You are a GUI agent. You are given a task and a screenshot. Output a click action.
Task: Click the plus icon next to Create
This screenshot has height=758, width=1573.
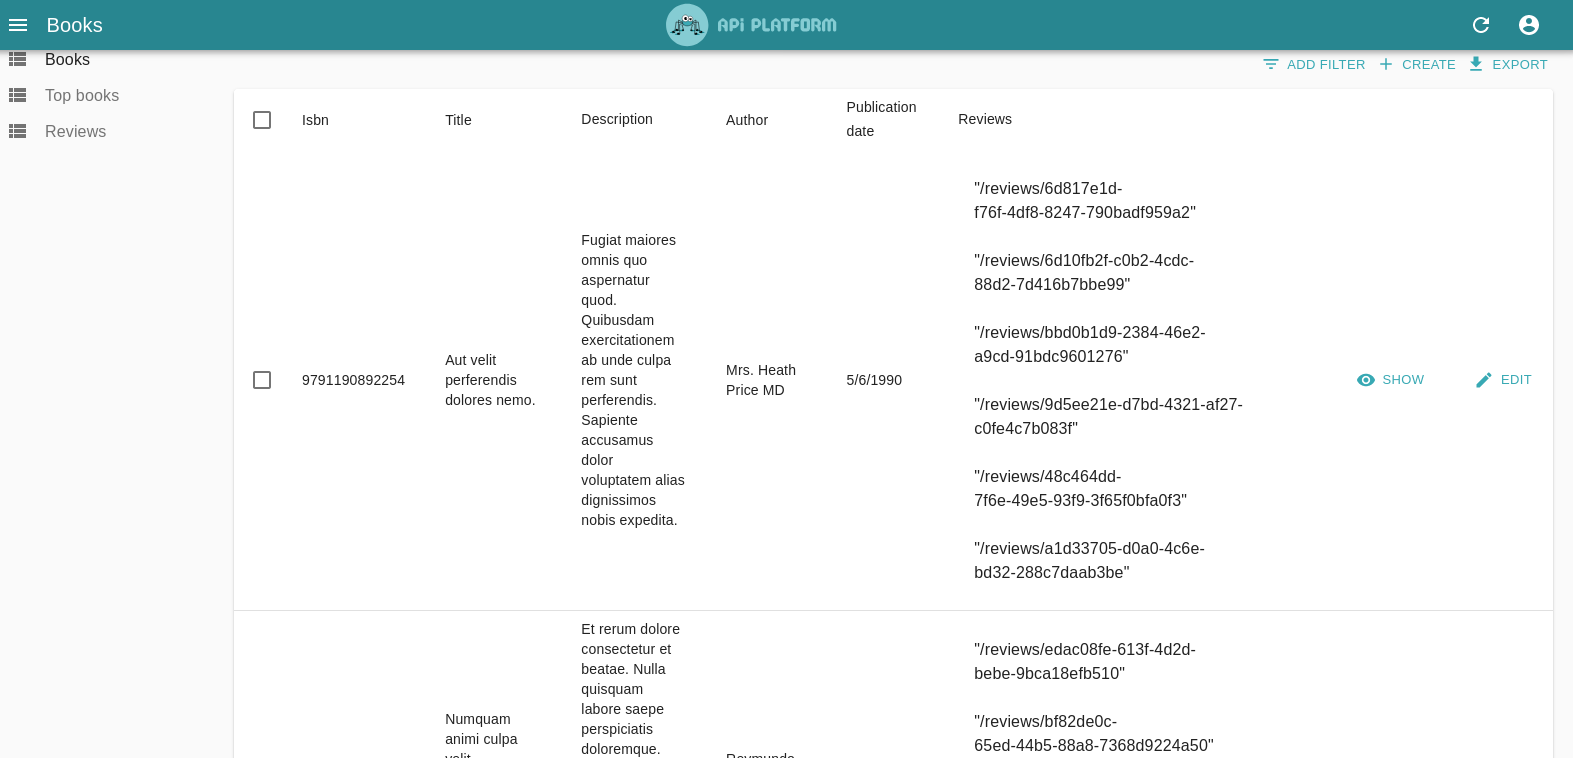(x=1386, y=64)
